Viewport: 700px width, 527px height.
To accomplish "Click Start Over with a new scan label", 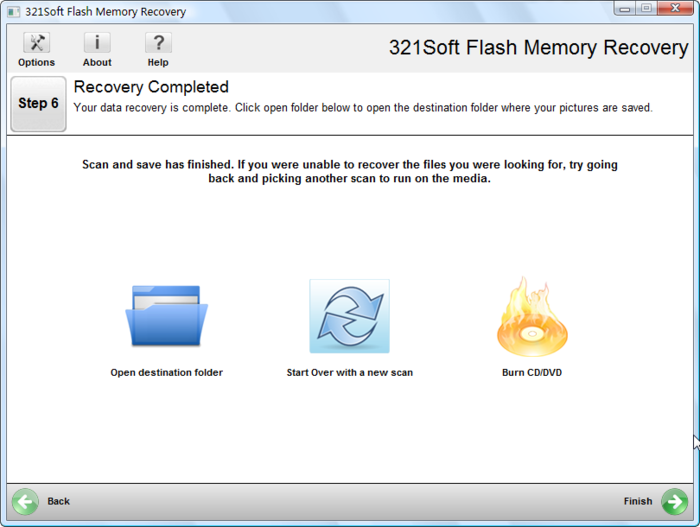I will 350,372.
